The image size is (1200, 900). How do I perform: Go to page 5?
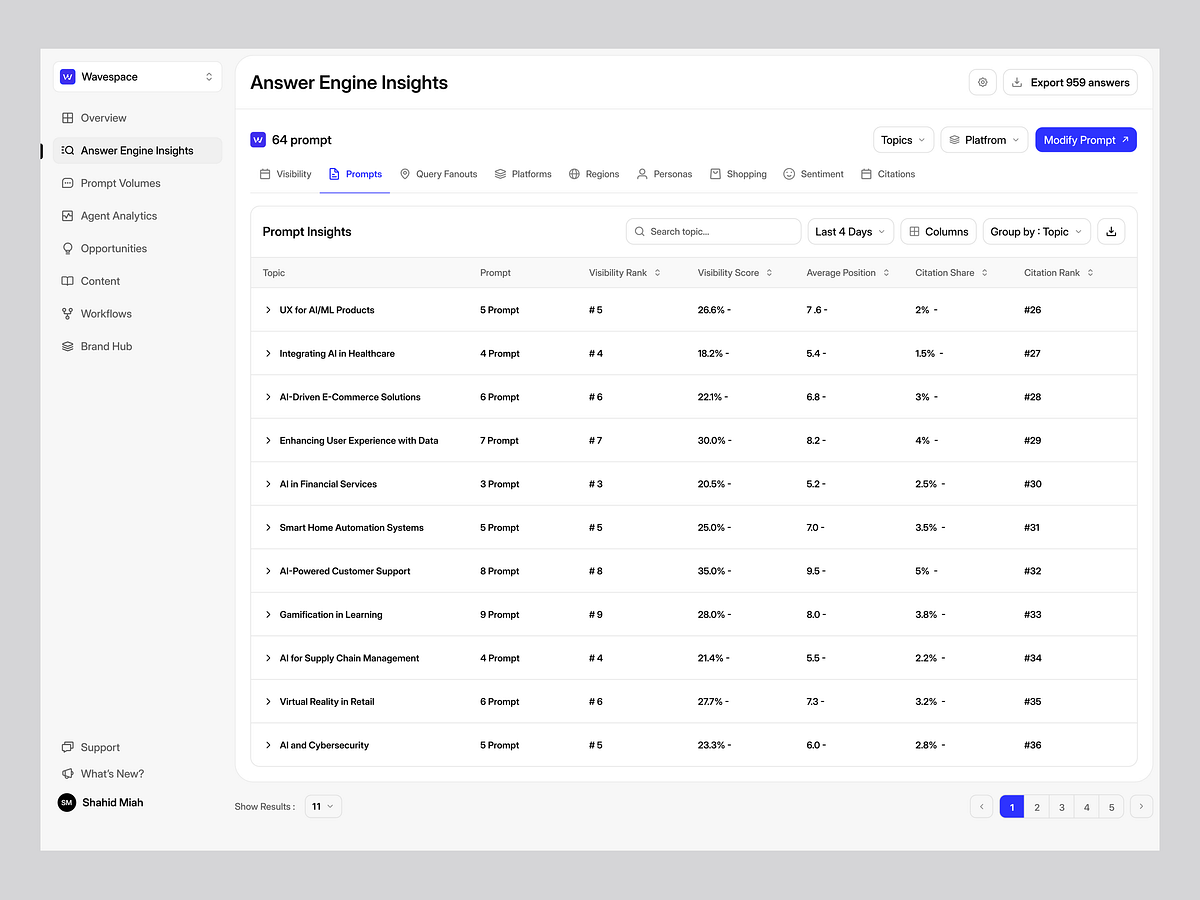click(1111, 807)
